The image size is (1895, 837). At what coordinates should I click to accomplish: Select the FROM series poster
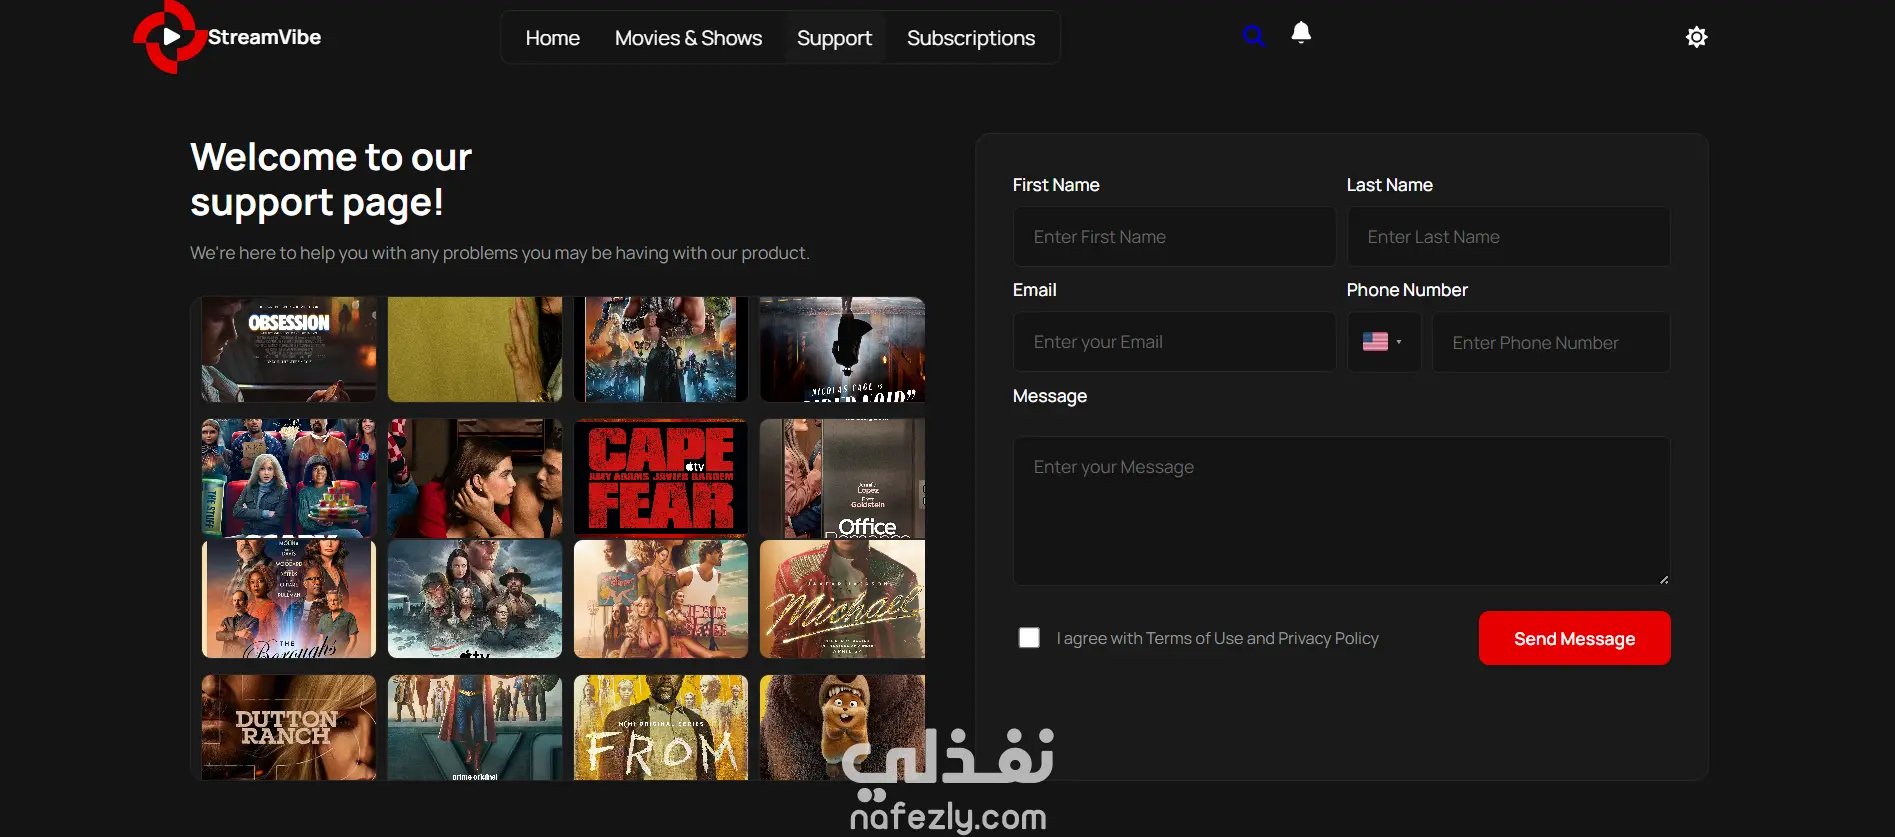click(661, 727)
